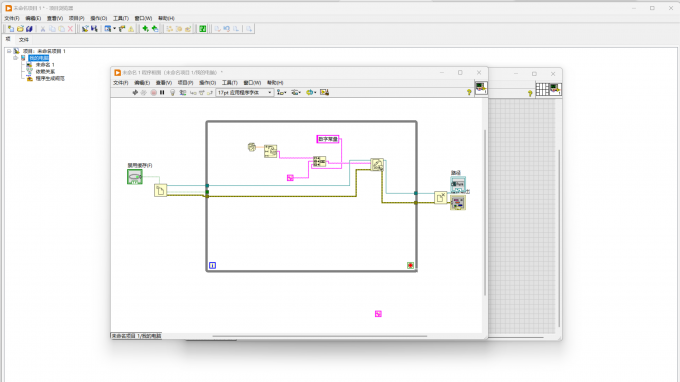This screenshot has height=382, width=680.
Task: Click block diagram vertical scrollbar
Action: [485, 212]
